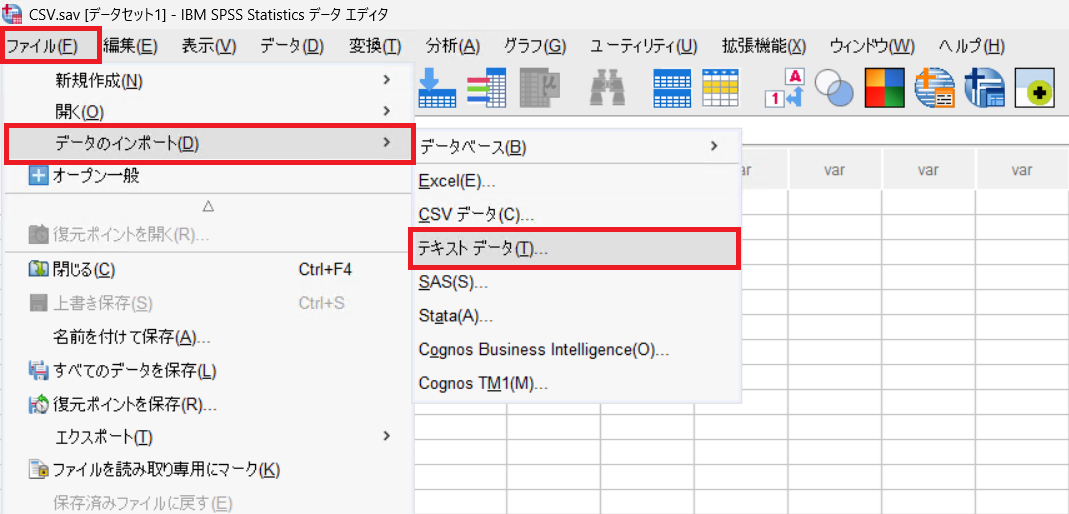The height and width of the screenshot is (514, 1069).
Task: Open the 表示(V) menu
Action: click(x=209, y=46)
